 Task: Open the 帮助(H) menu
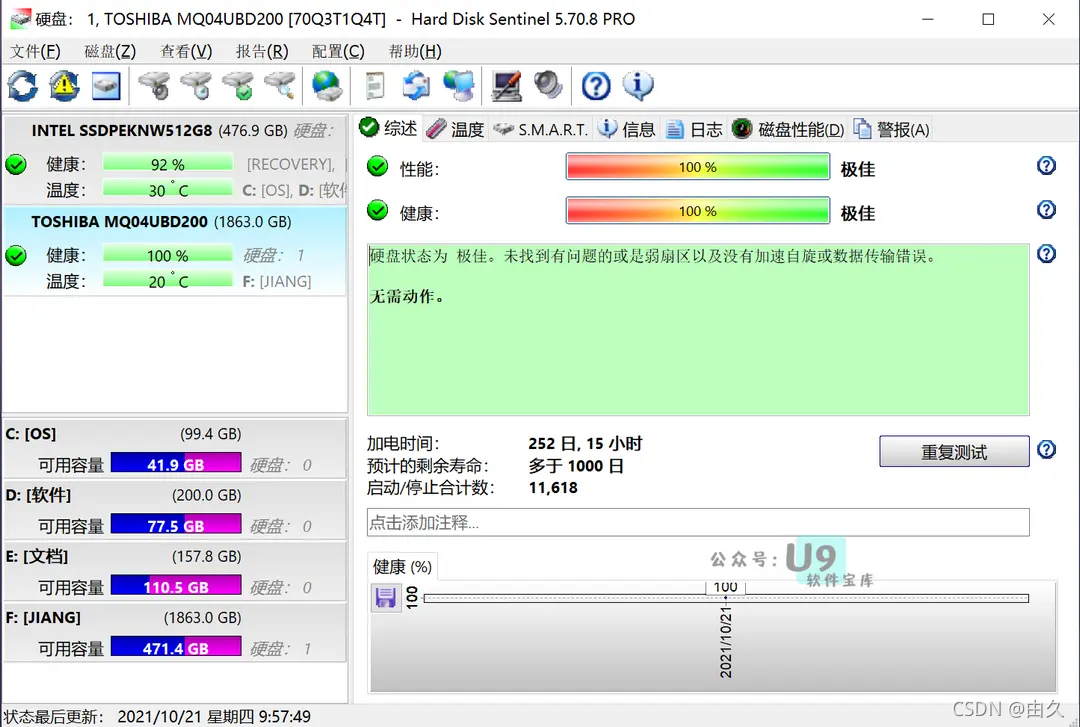tap(415, 52)
